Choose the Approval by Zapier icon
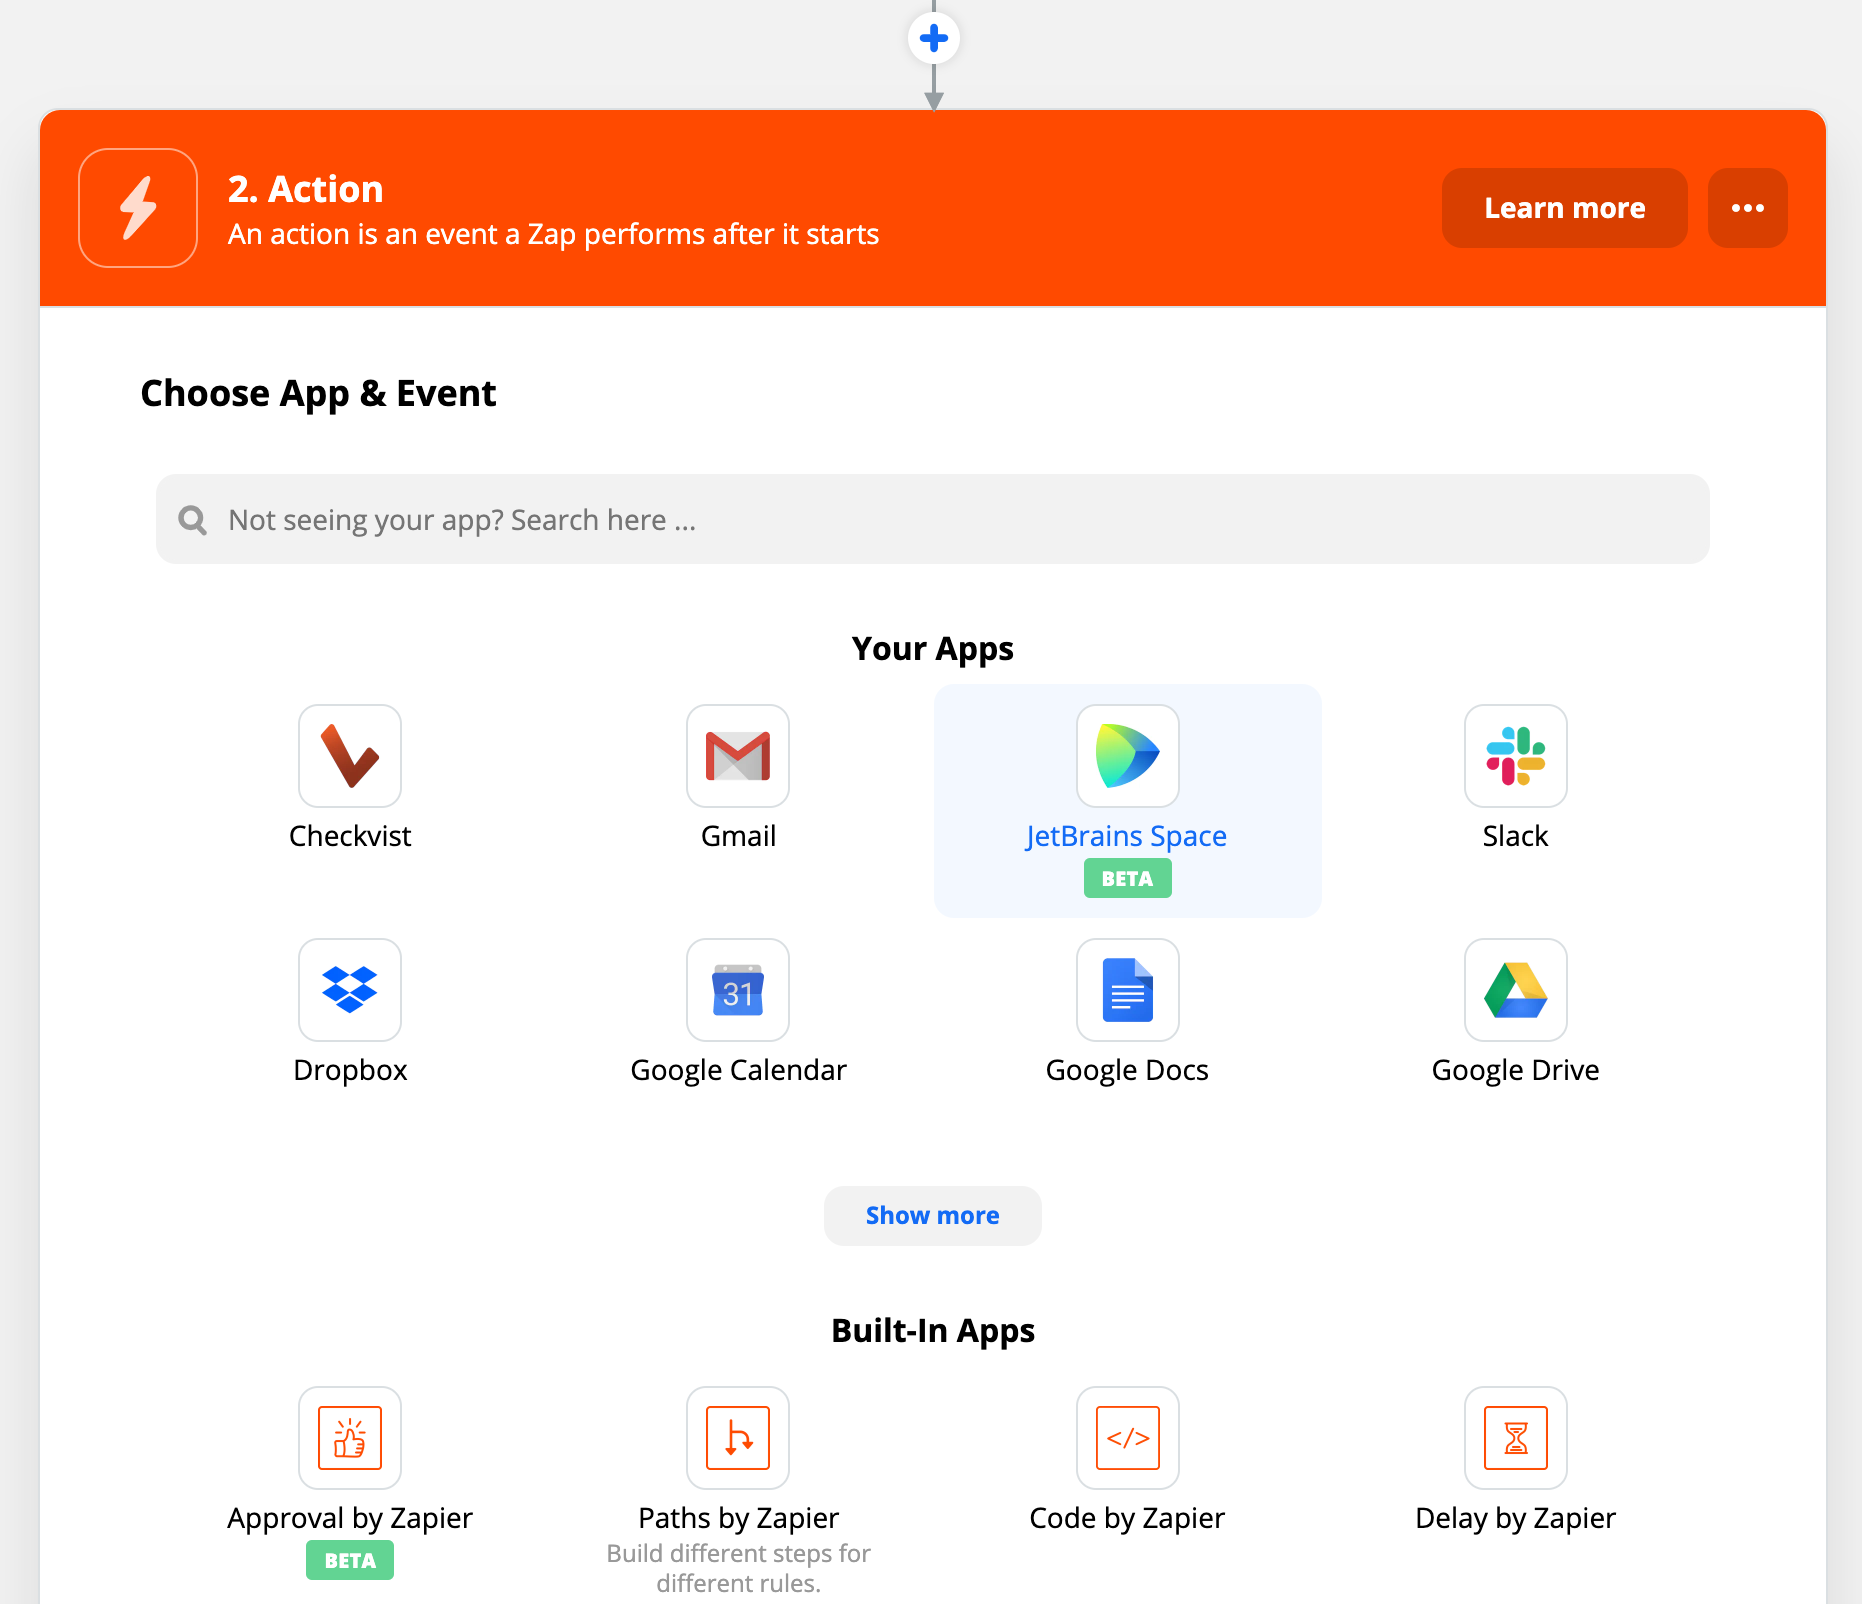1862x1604 pixels. 350,1438
